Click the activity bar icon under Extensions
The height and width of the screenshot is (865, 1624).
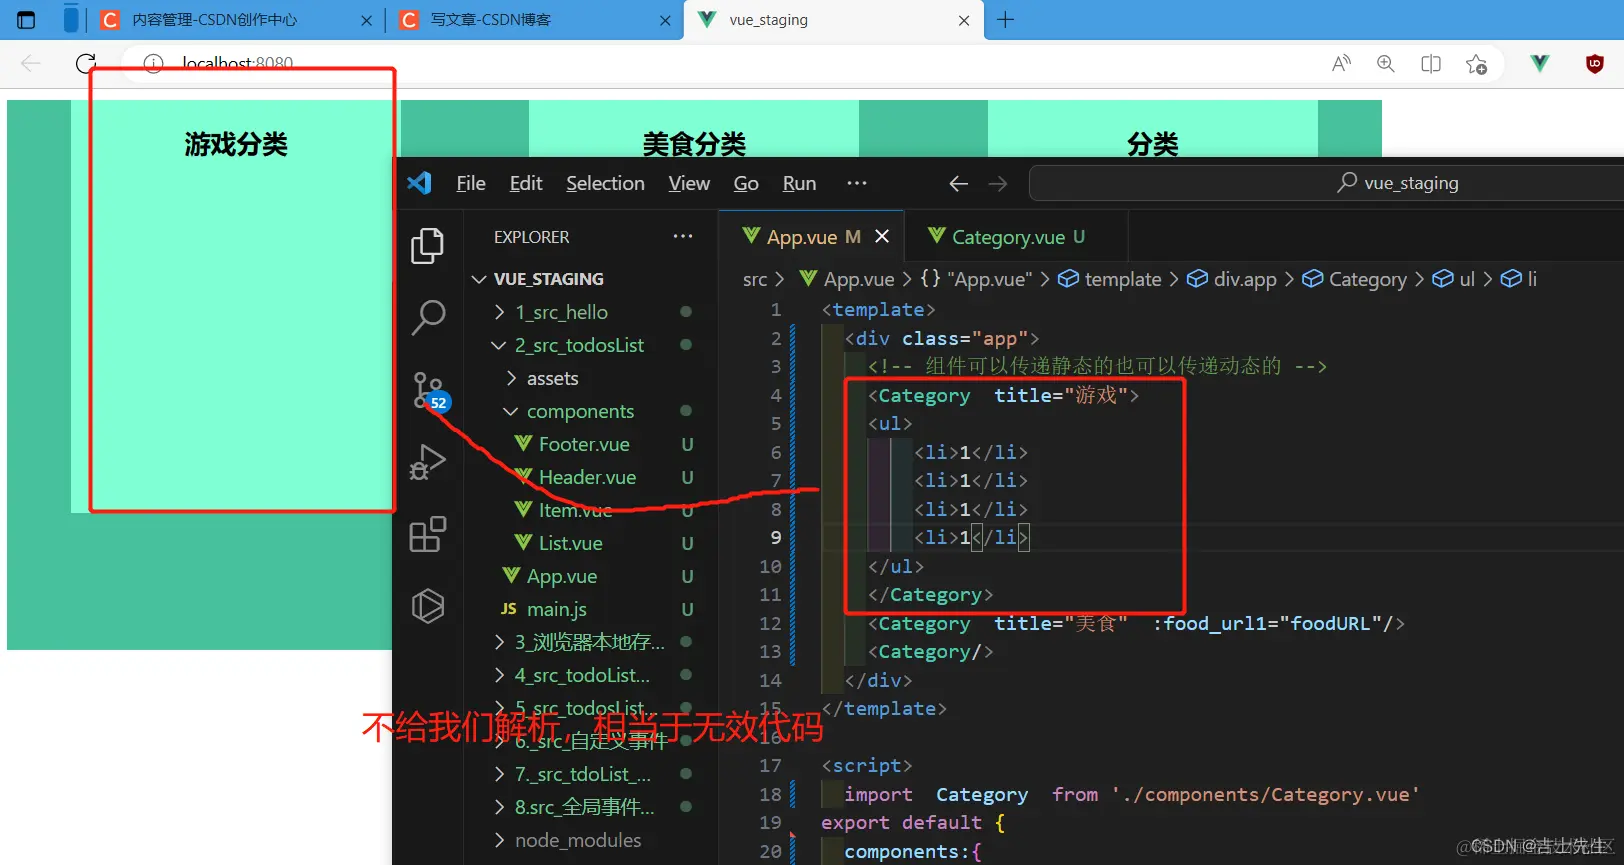click(428, 606)
